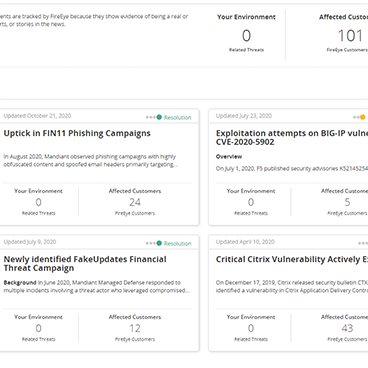
Task: Select the 24 affected customers count on FIN11 card
Action: tap(135, 202)
